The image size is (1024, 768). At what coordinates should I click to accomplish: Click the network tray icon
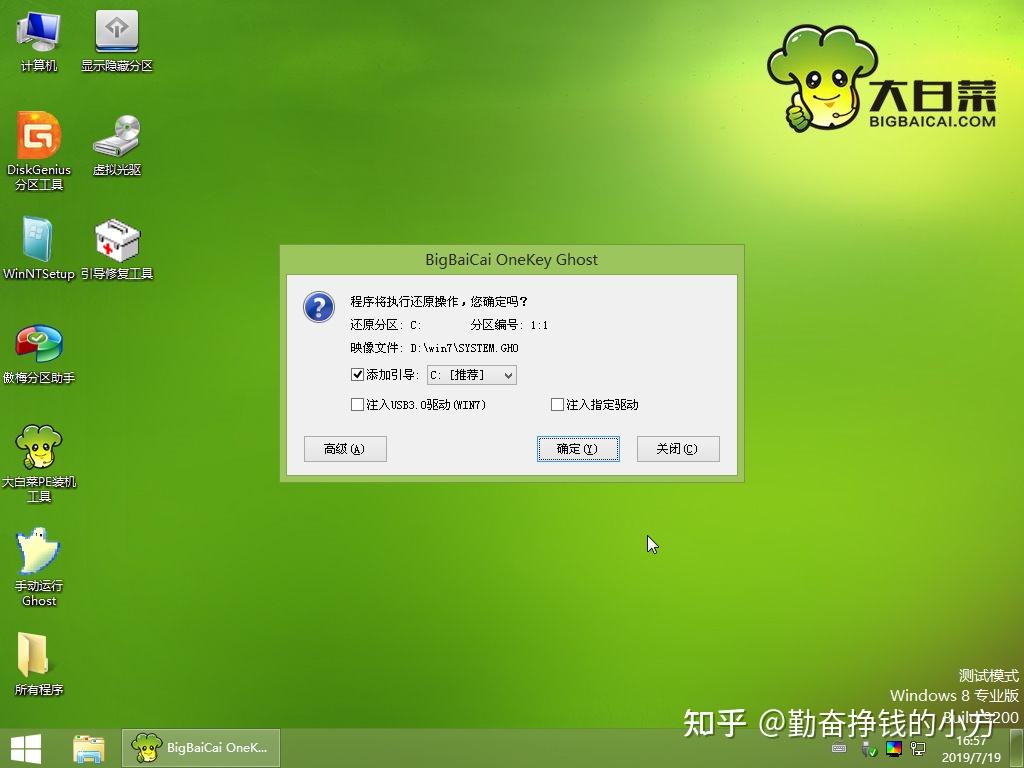pyautogui.click(x=918, y=748)
